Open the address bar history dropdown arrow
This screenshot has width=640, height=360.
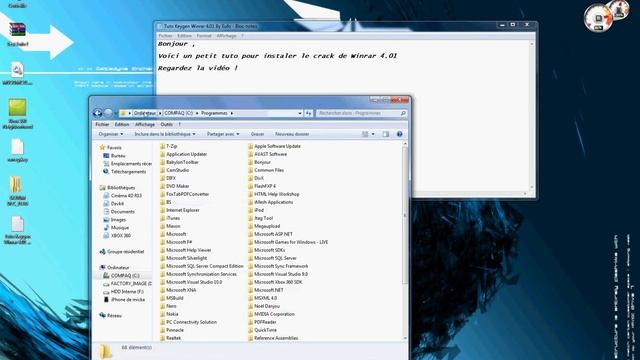pos(300,113)
